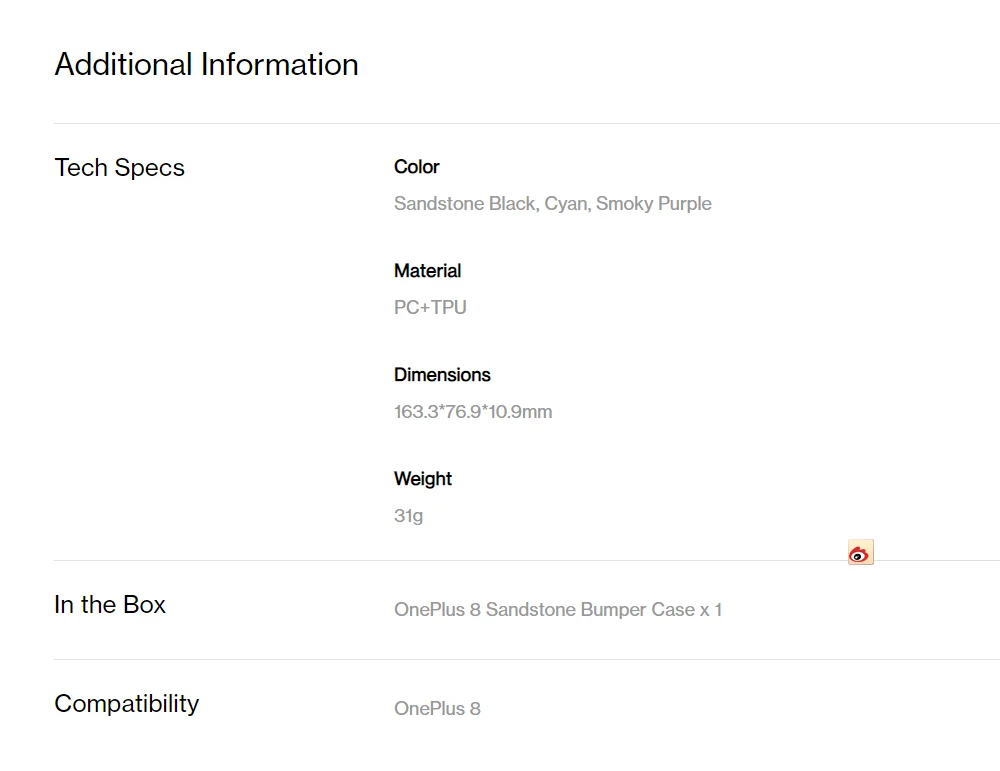Select the 163.3*76.9*10.9mm dimensions value

coord(473,412)
